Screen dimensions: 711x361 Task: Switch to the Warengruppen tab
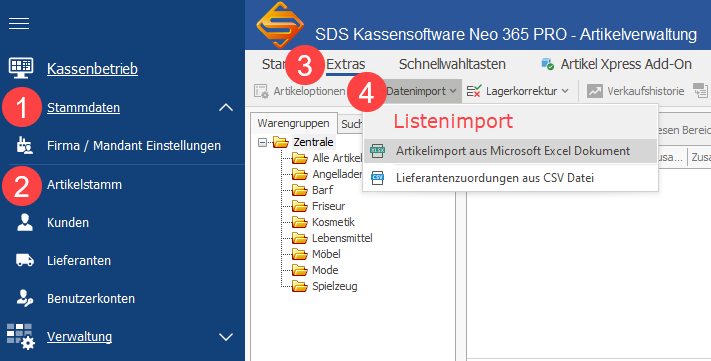point(293,123)
